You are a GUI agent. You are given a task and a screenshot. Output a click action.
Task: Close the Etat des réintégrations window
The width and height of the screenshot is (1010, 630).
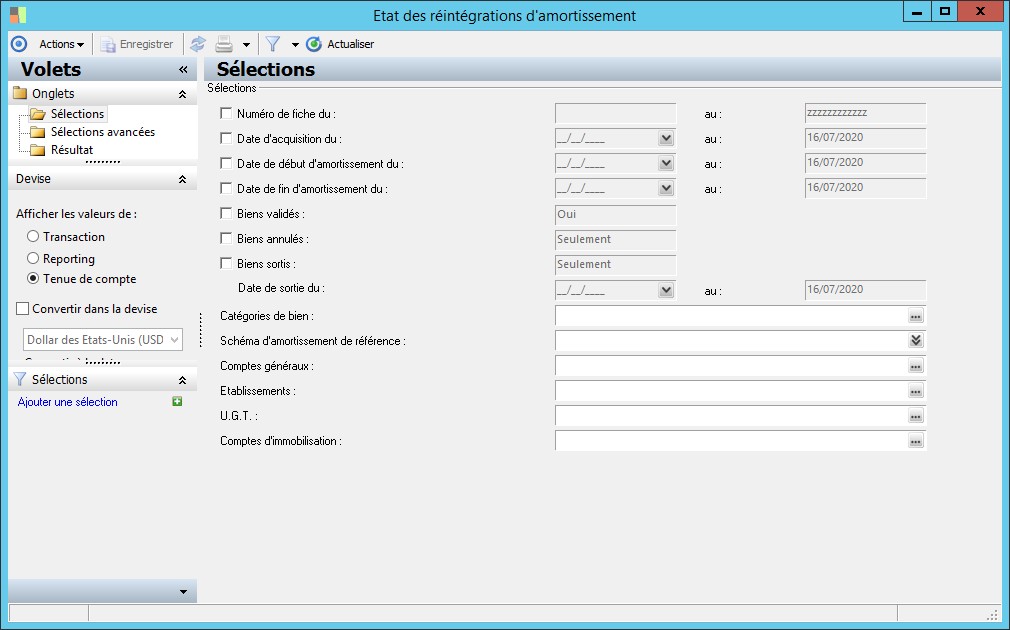tap(980, 12)
